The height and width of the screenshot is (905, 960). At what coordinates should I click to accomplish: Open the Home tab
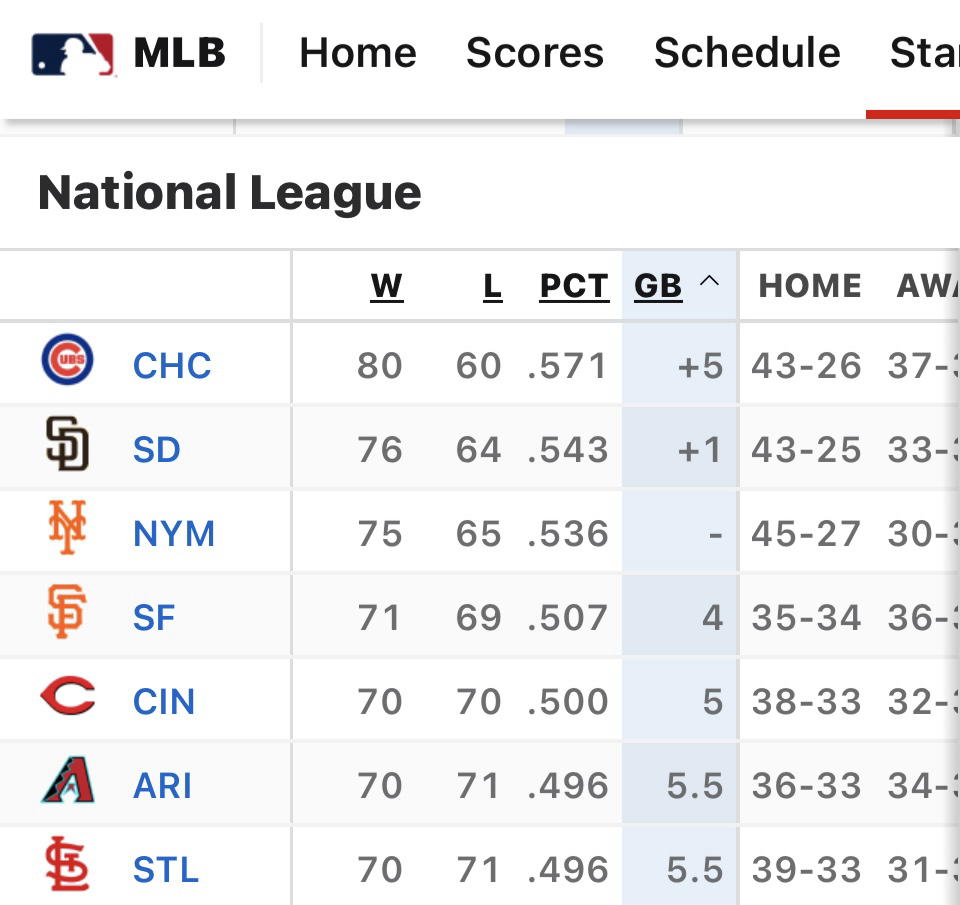click(357, 53)
